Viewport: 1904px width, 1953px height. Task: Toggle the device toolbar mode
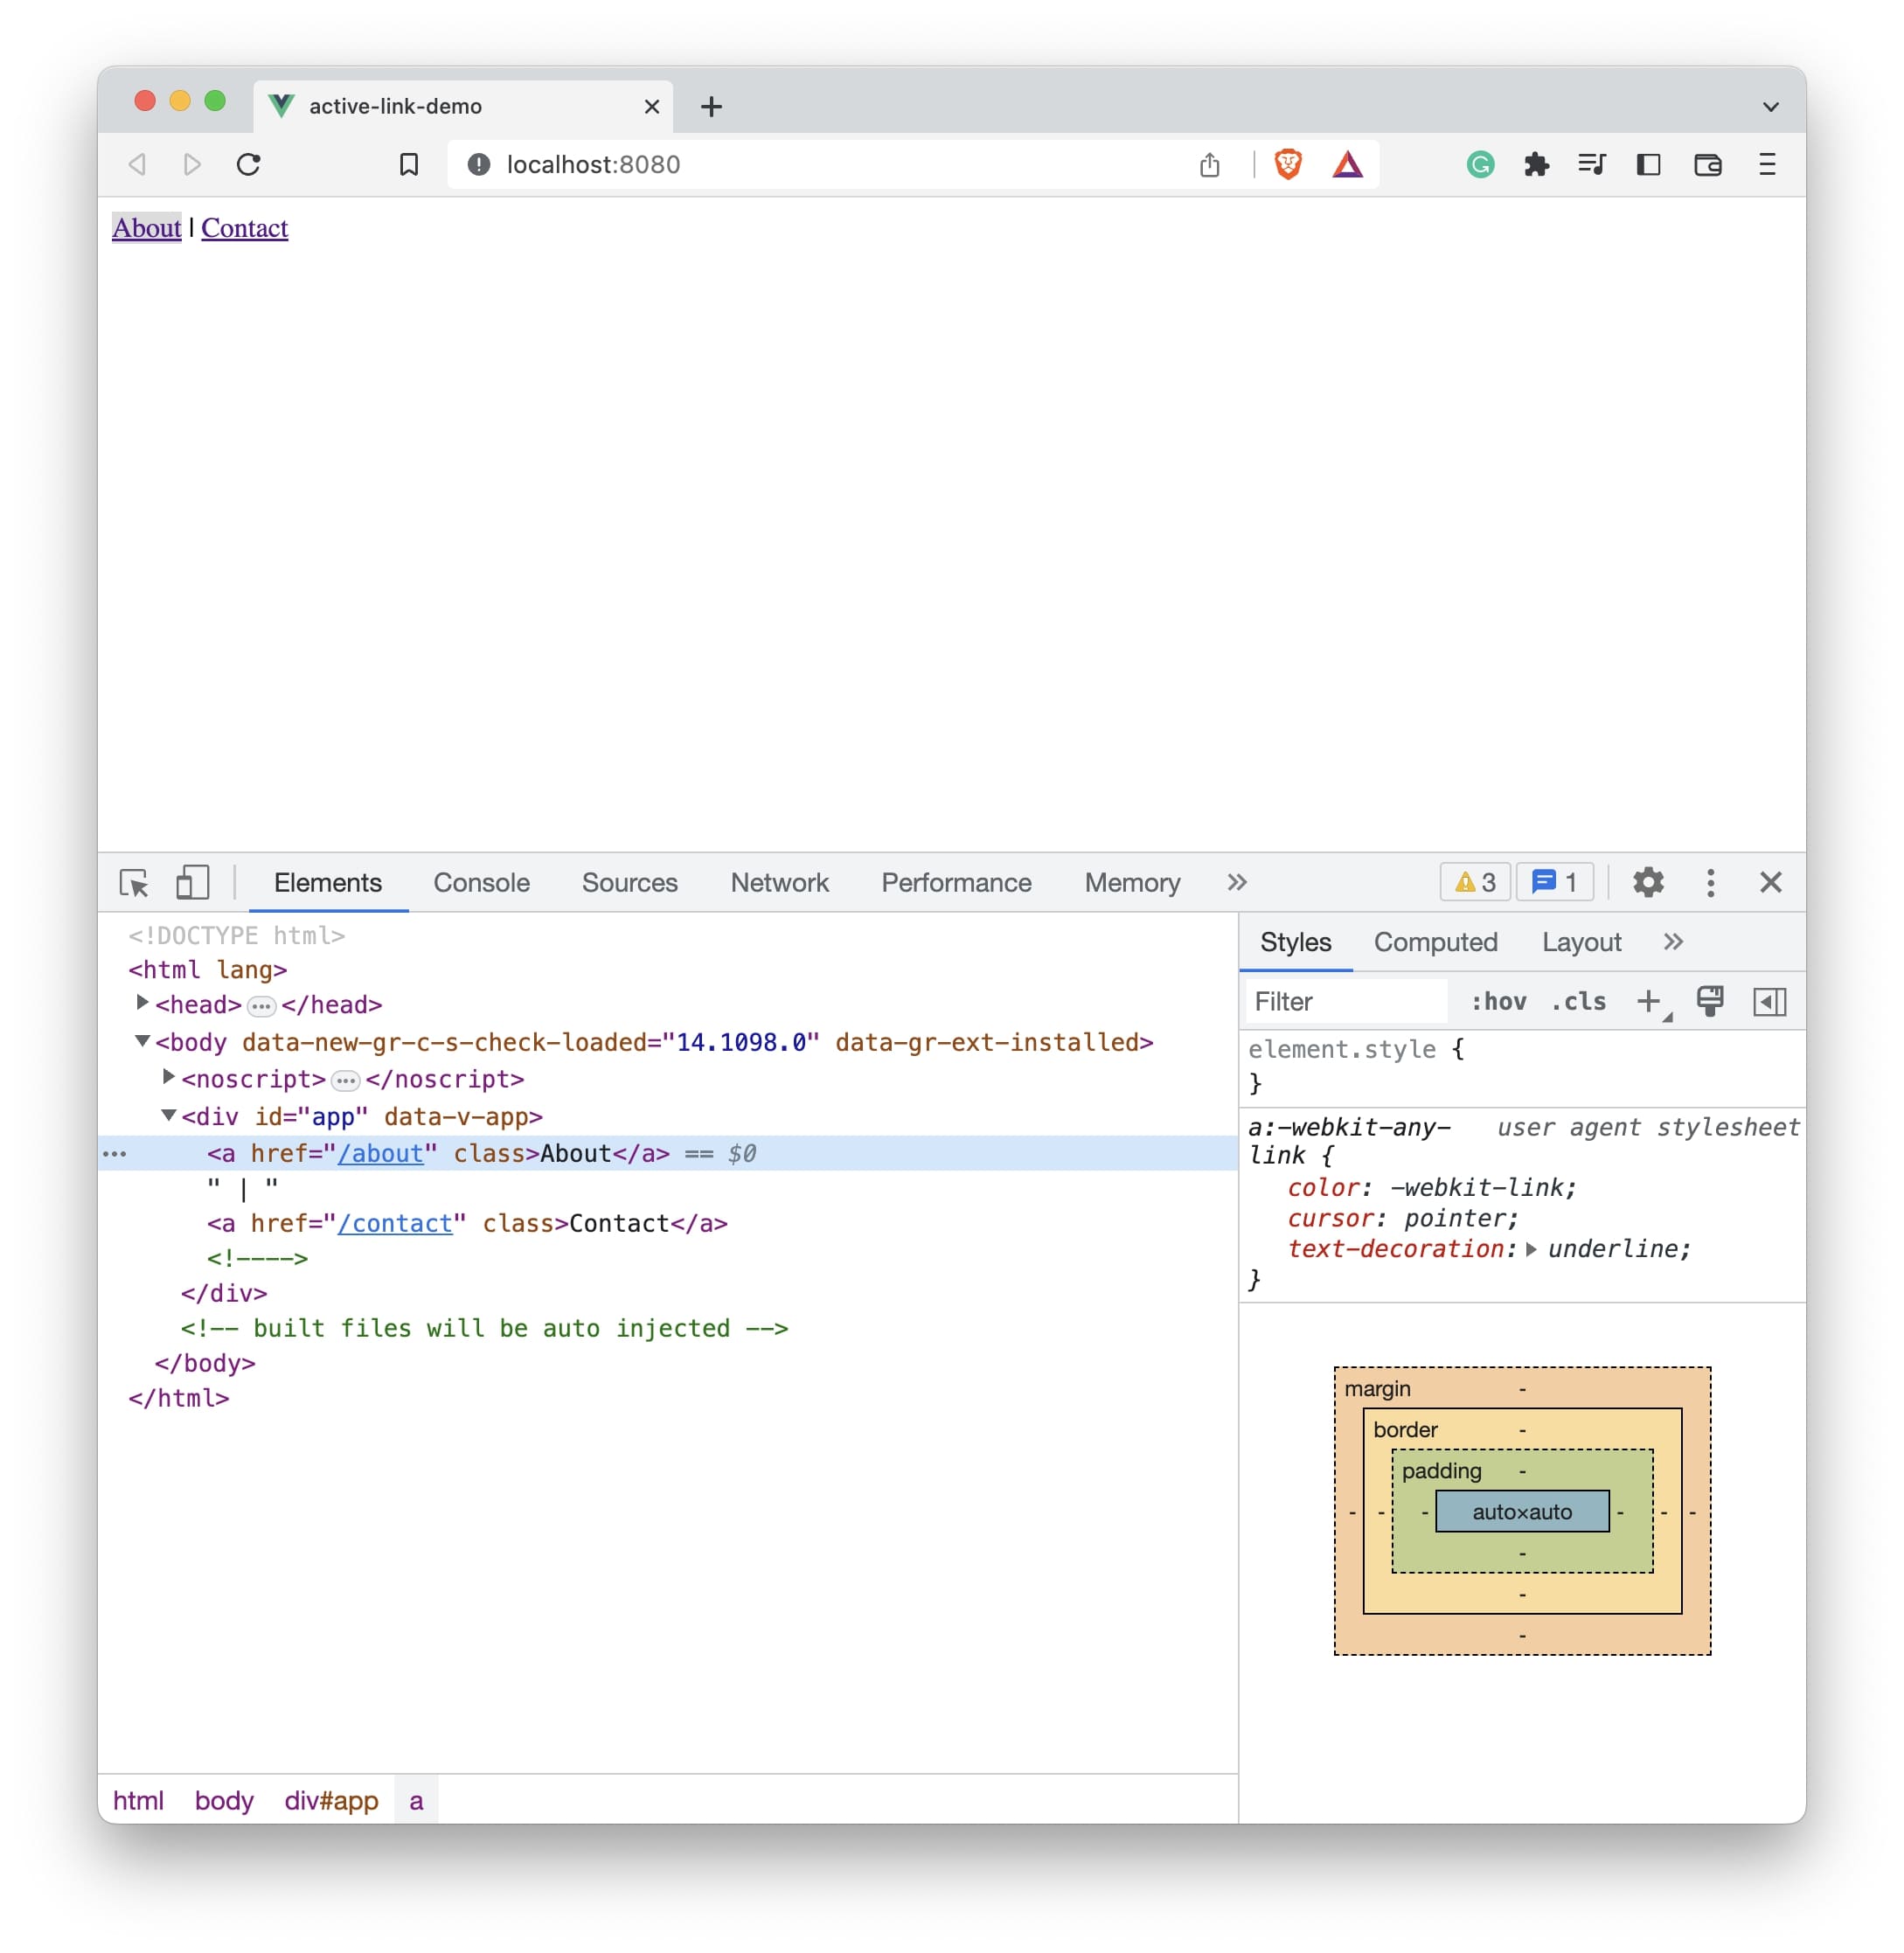click(x=192, y=883)
